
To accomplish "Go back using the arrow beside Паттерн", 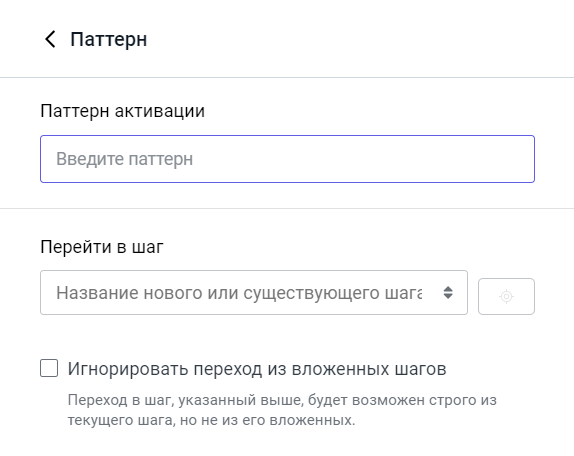I will coord(50,39).
